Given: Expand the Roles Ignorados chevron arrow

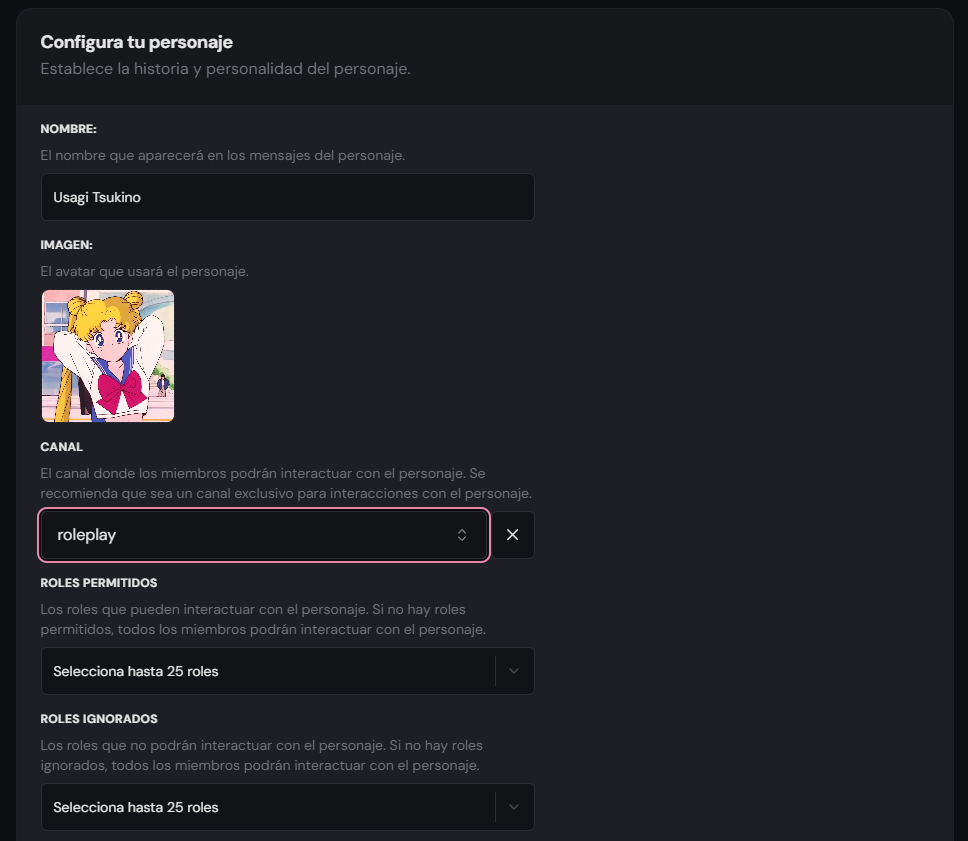Looking at the screenshot, I should [x=514, y=807].
